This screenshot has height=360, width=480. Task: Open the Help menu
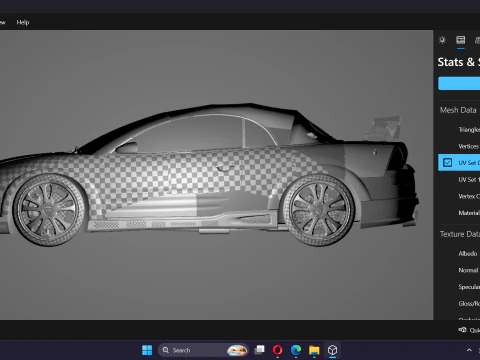click(x=23, y=22)
